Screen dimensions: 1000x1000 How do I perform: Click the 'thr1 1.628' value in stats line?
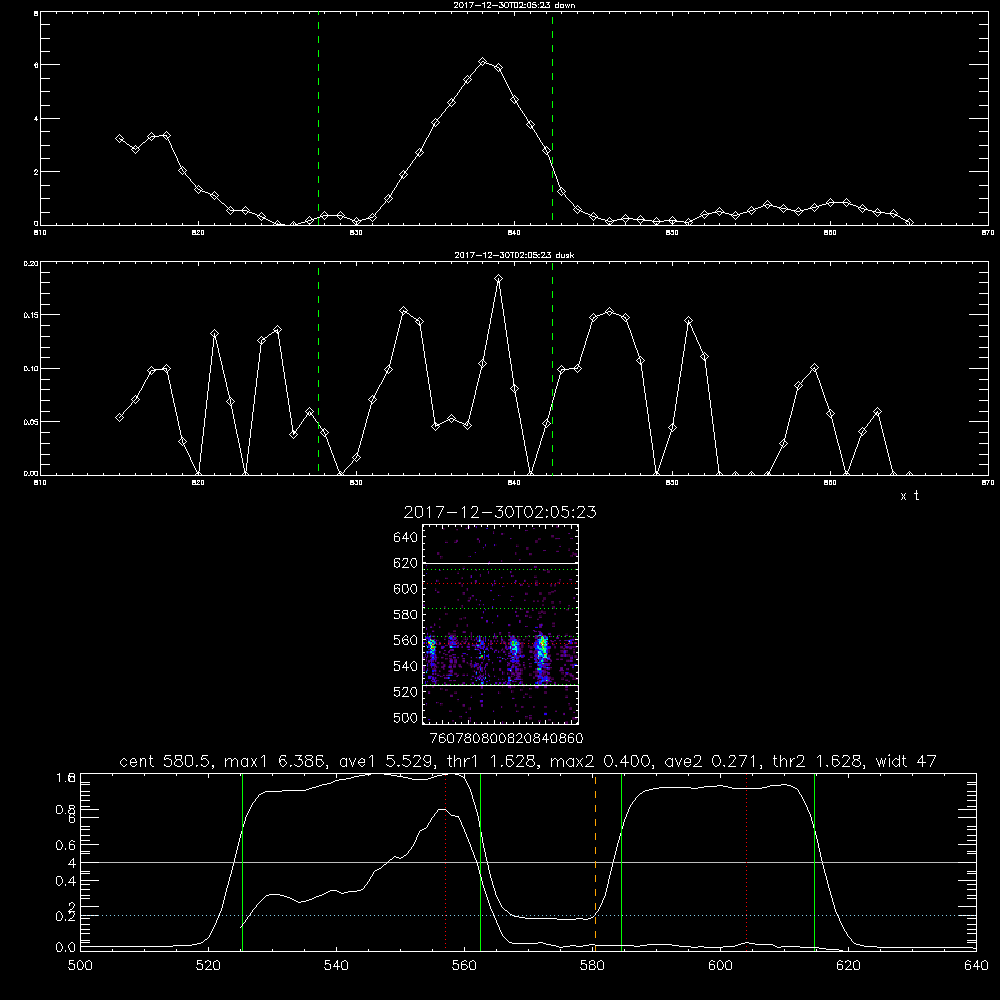coord(495,761)
